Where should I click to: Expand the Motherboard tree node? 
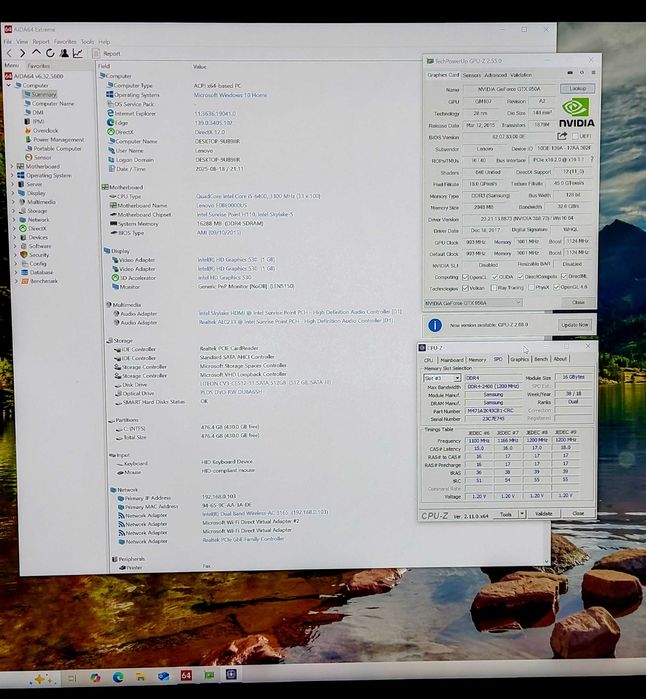pyautogui.click(x=12, y=166)
